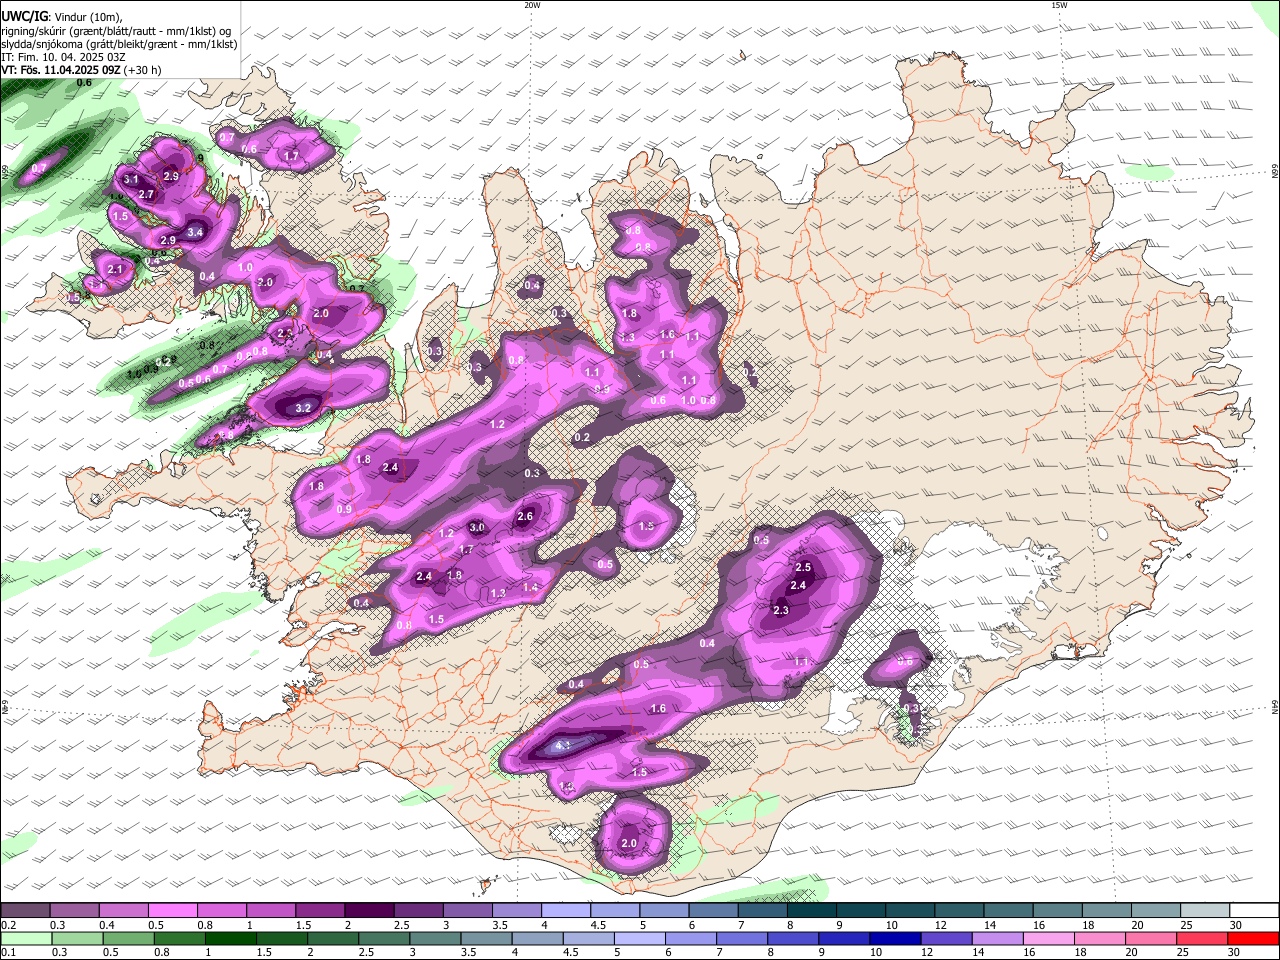Click the lower legend label 4.5
The height and width of the screenshot is (960, 1280).
point(571,952)
